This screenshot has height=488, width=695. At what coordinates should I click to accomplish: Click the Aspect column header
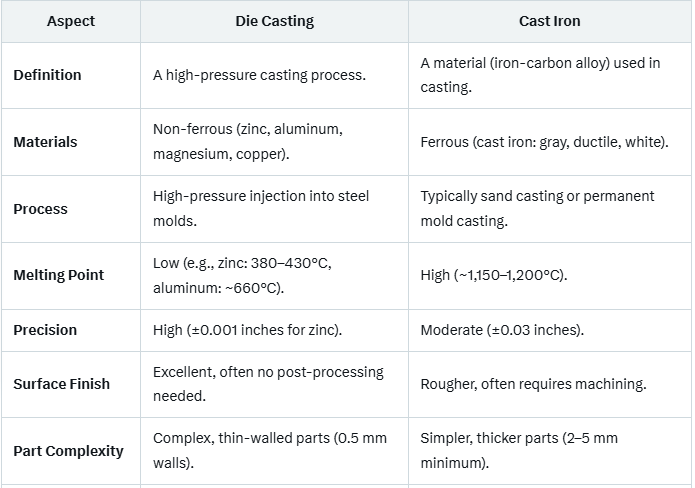pos(70,21)
